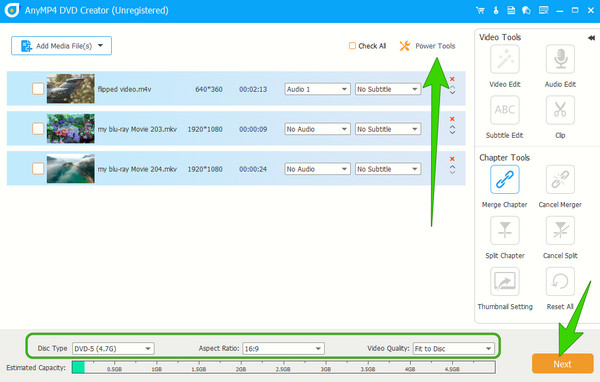Enable the Check All checkbox
The height and width of the screenshot is (382, 600).
(352, 46)
